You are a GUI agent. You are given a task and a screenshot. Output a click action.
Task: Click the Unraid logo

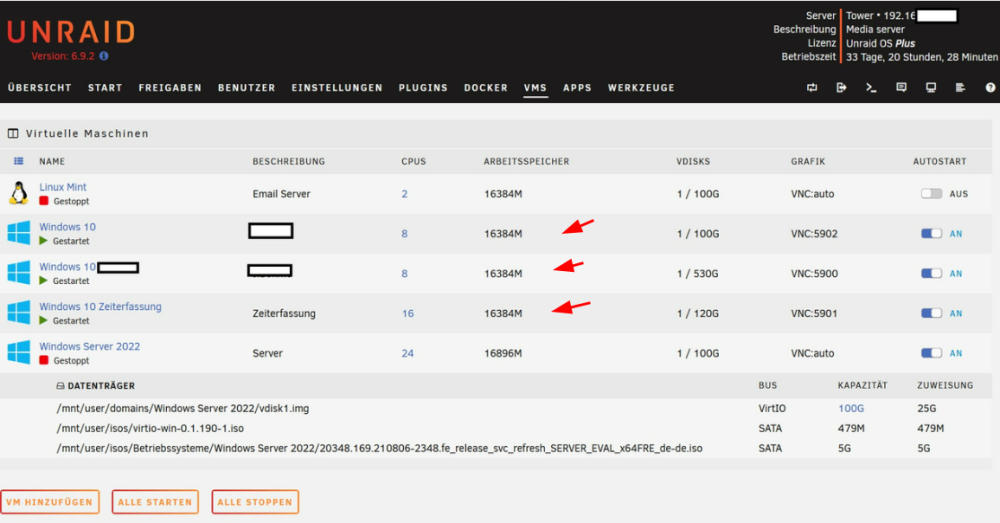click(x=71, y=32)
